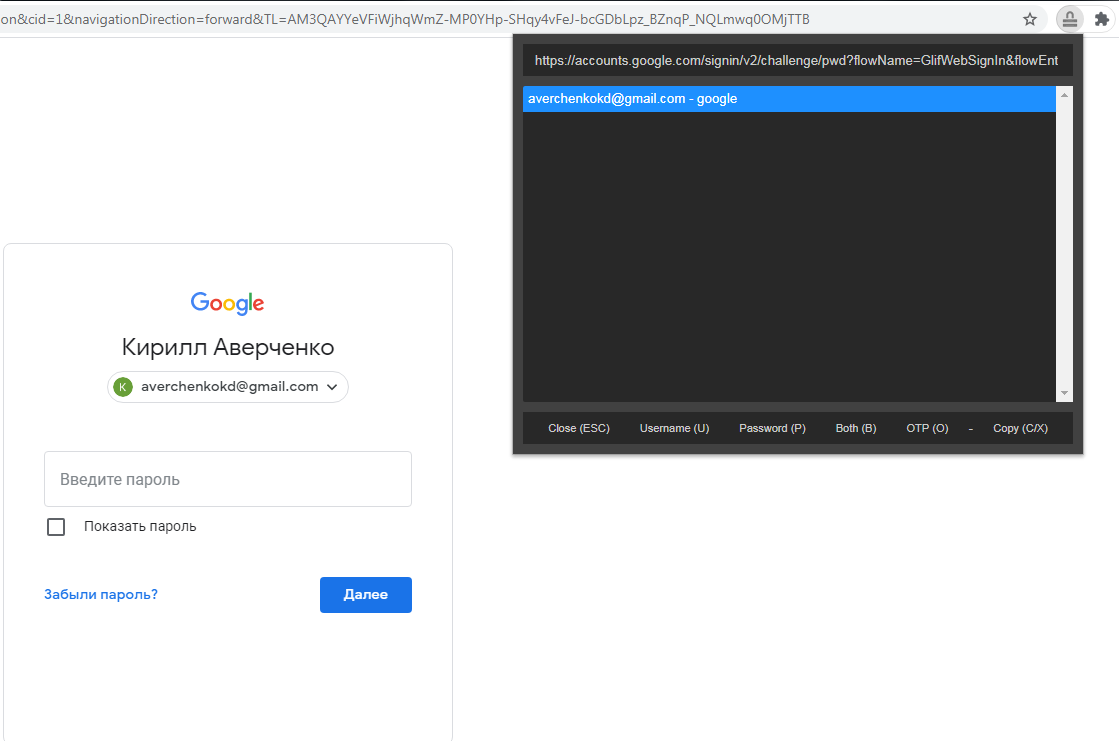Fill password with Password (P)
The height and width of the screenshot is (741, 1119).
tap(772, 428)
